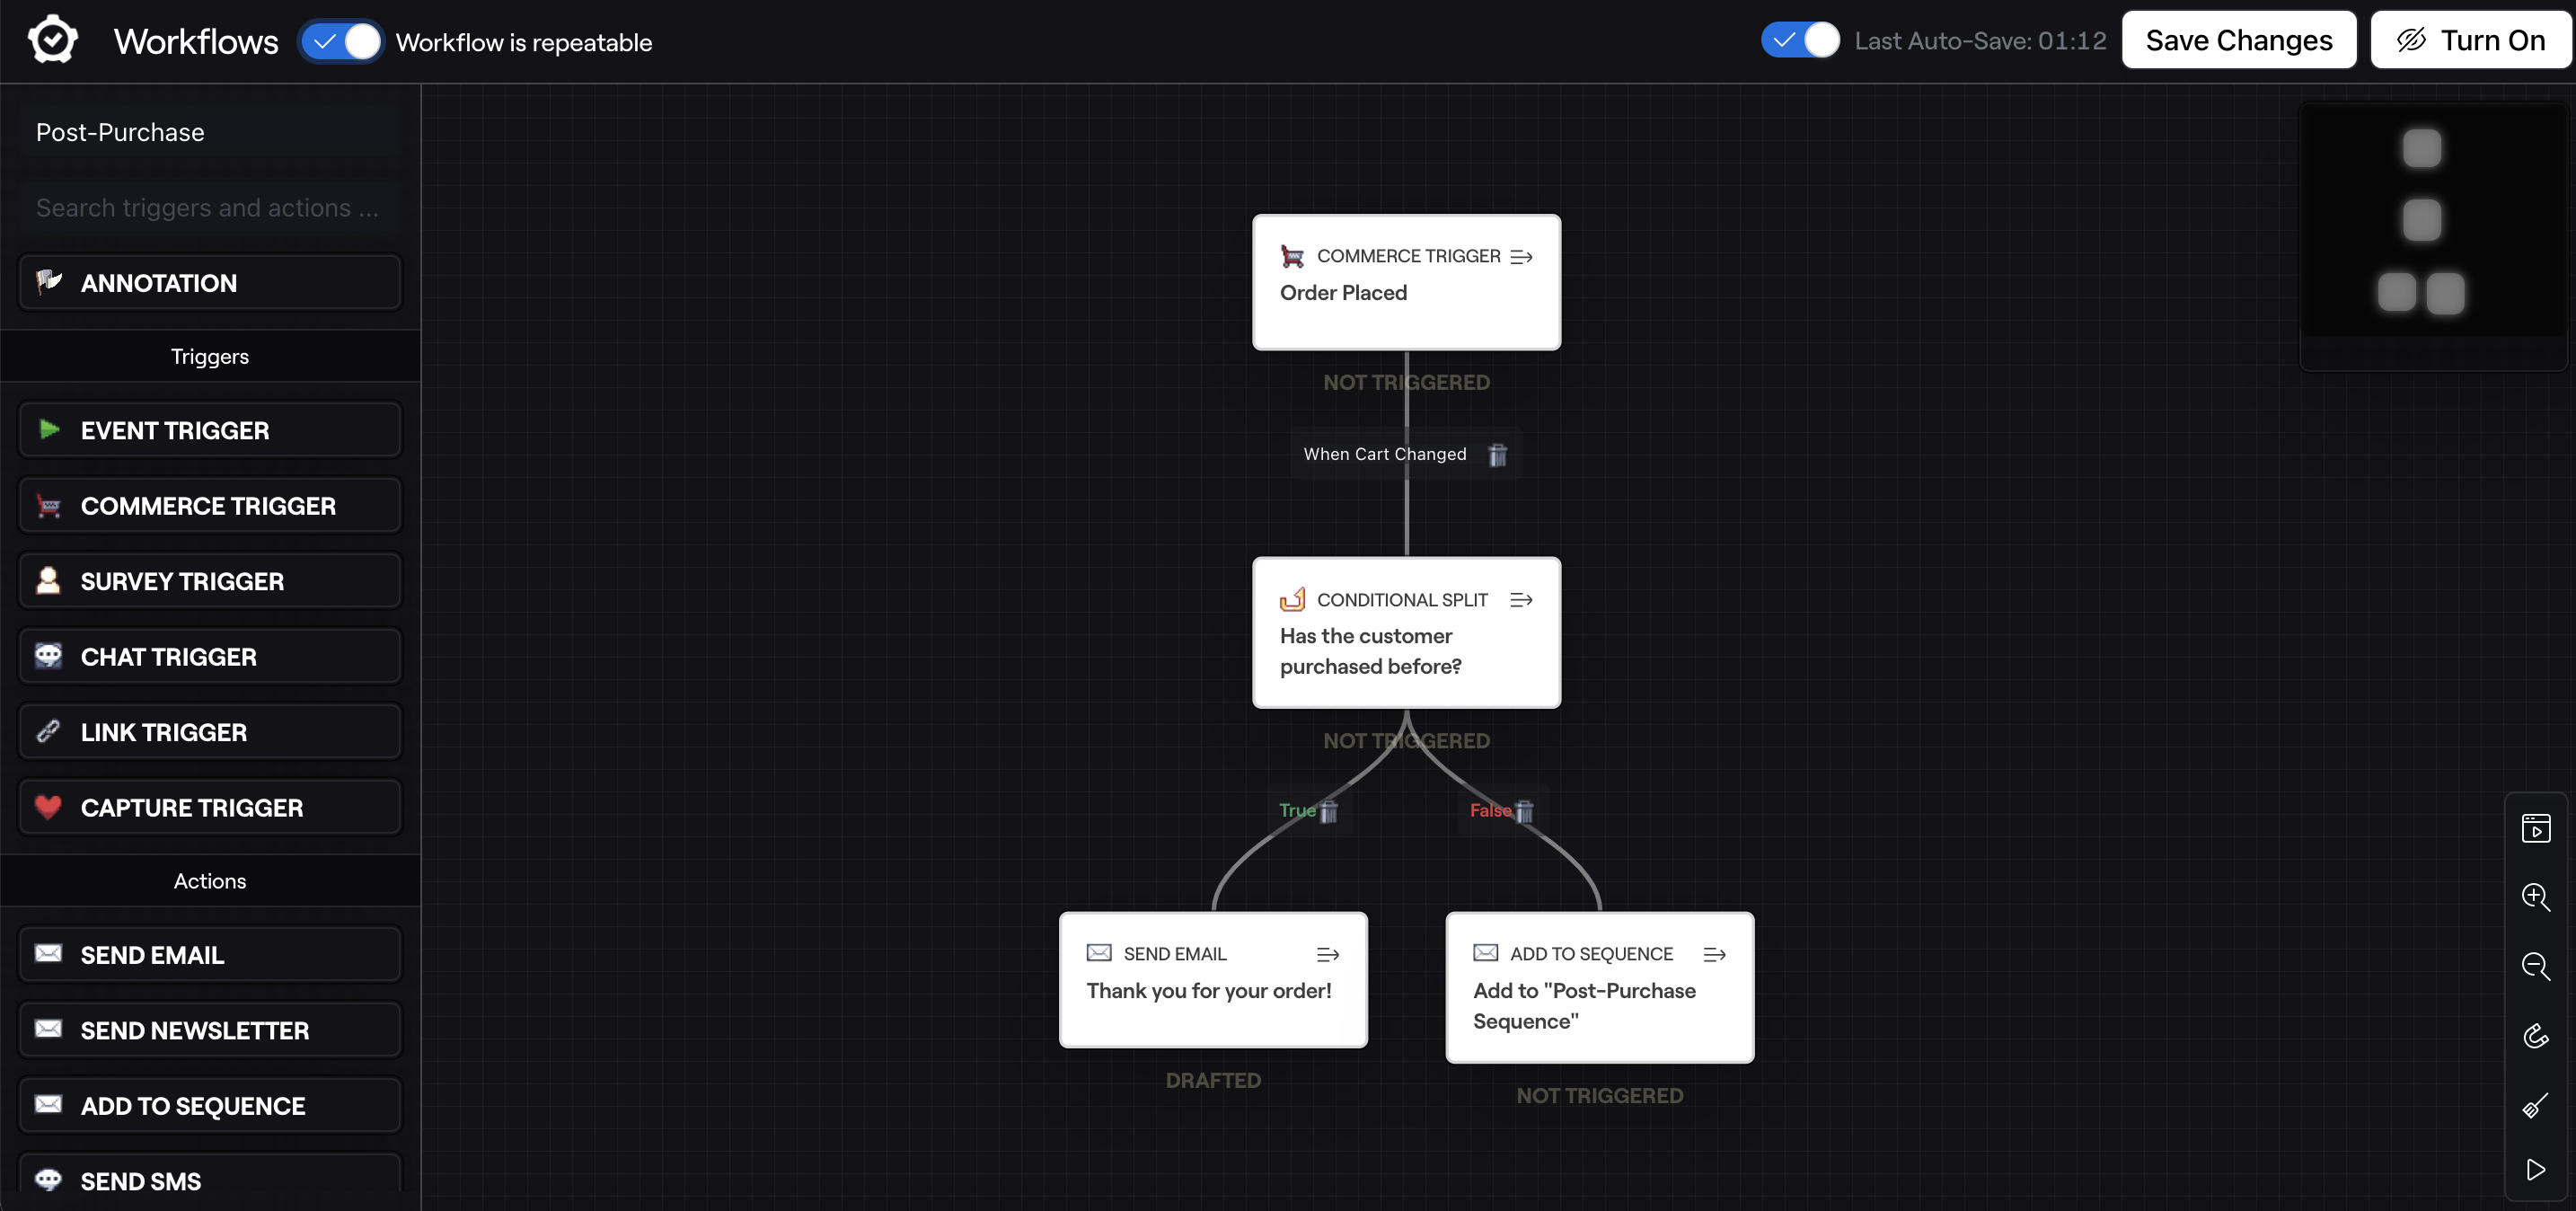Toggle the Workflow is repeatable switch
2576x1211 pixels.
pos(340,41)
